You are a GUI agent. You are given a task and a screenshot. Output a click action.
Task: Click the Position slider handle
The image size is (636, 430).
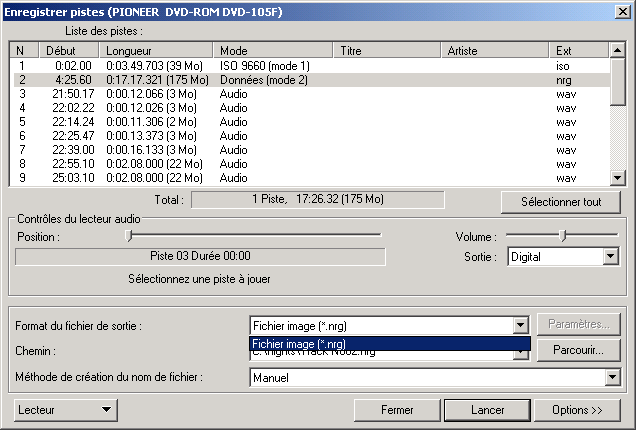[128, 235]
